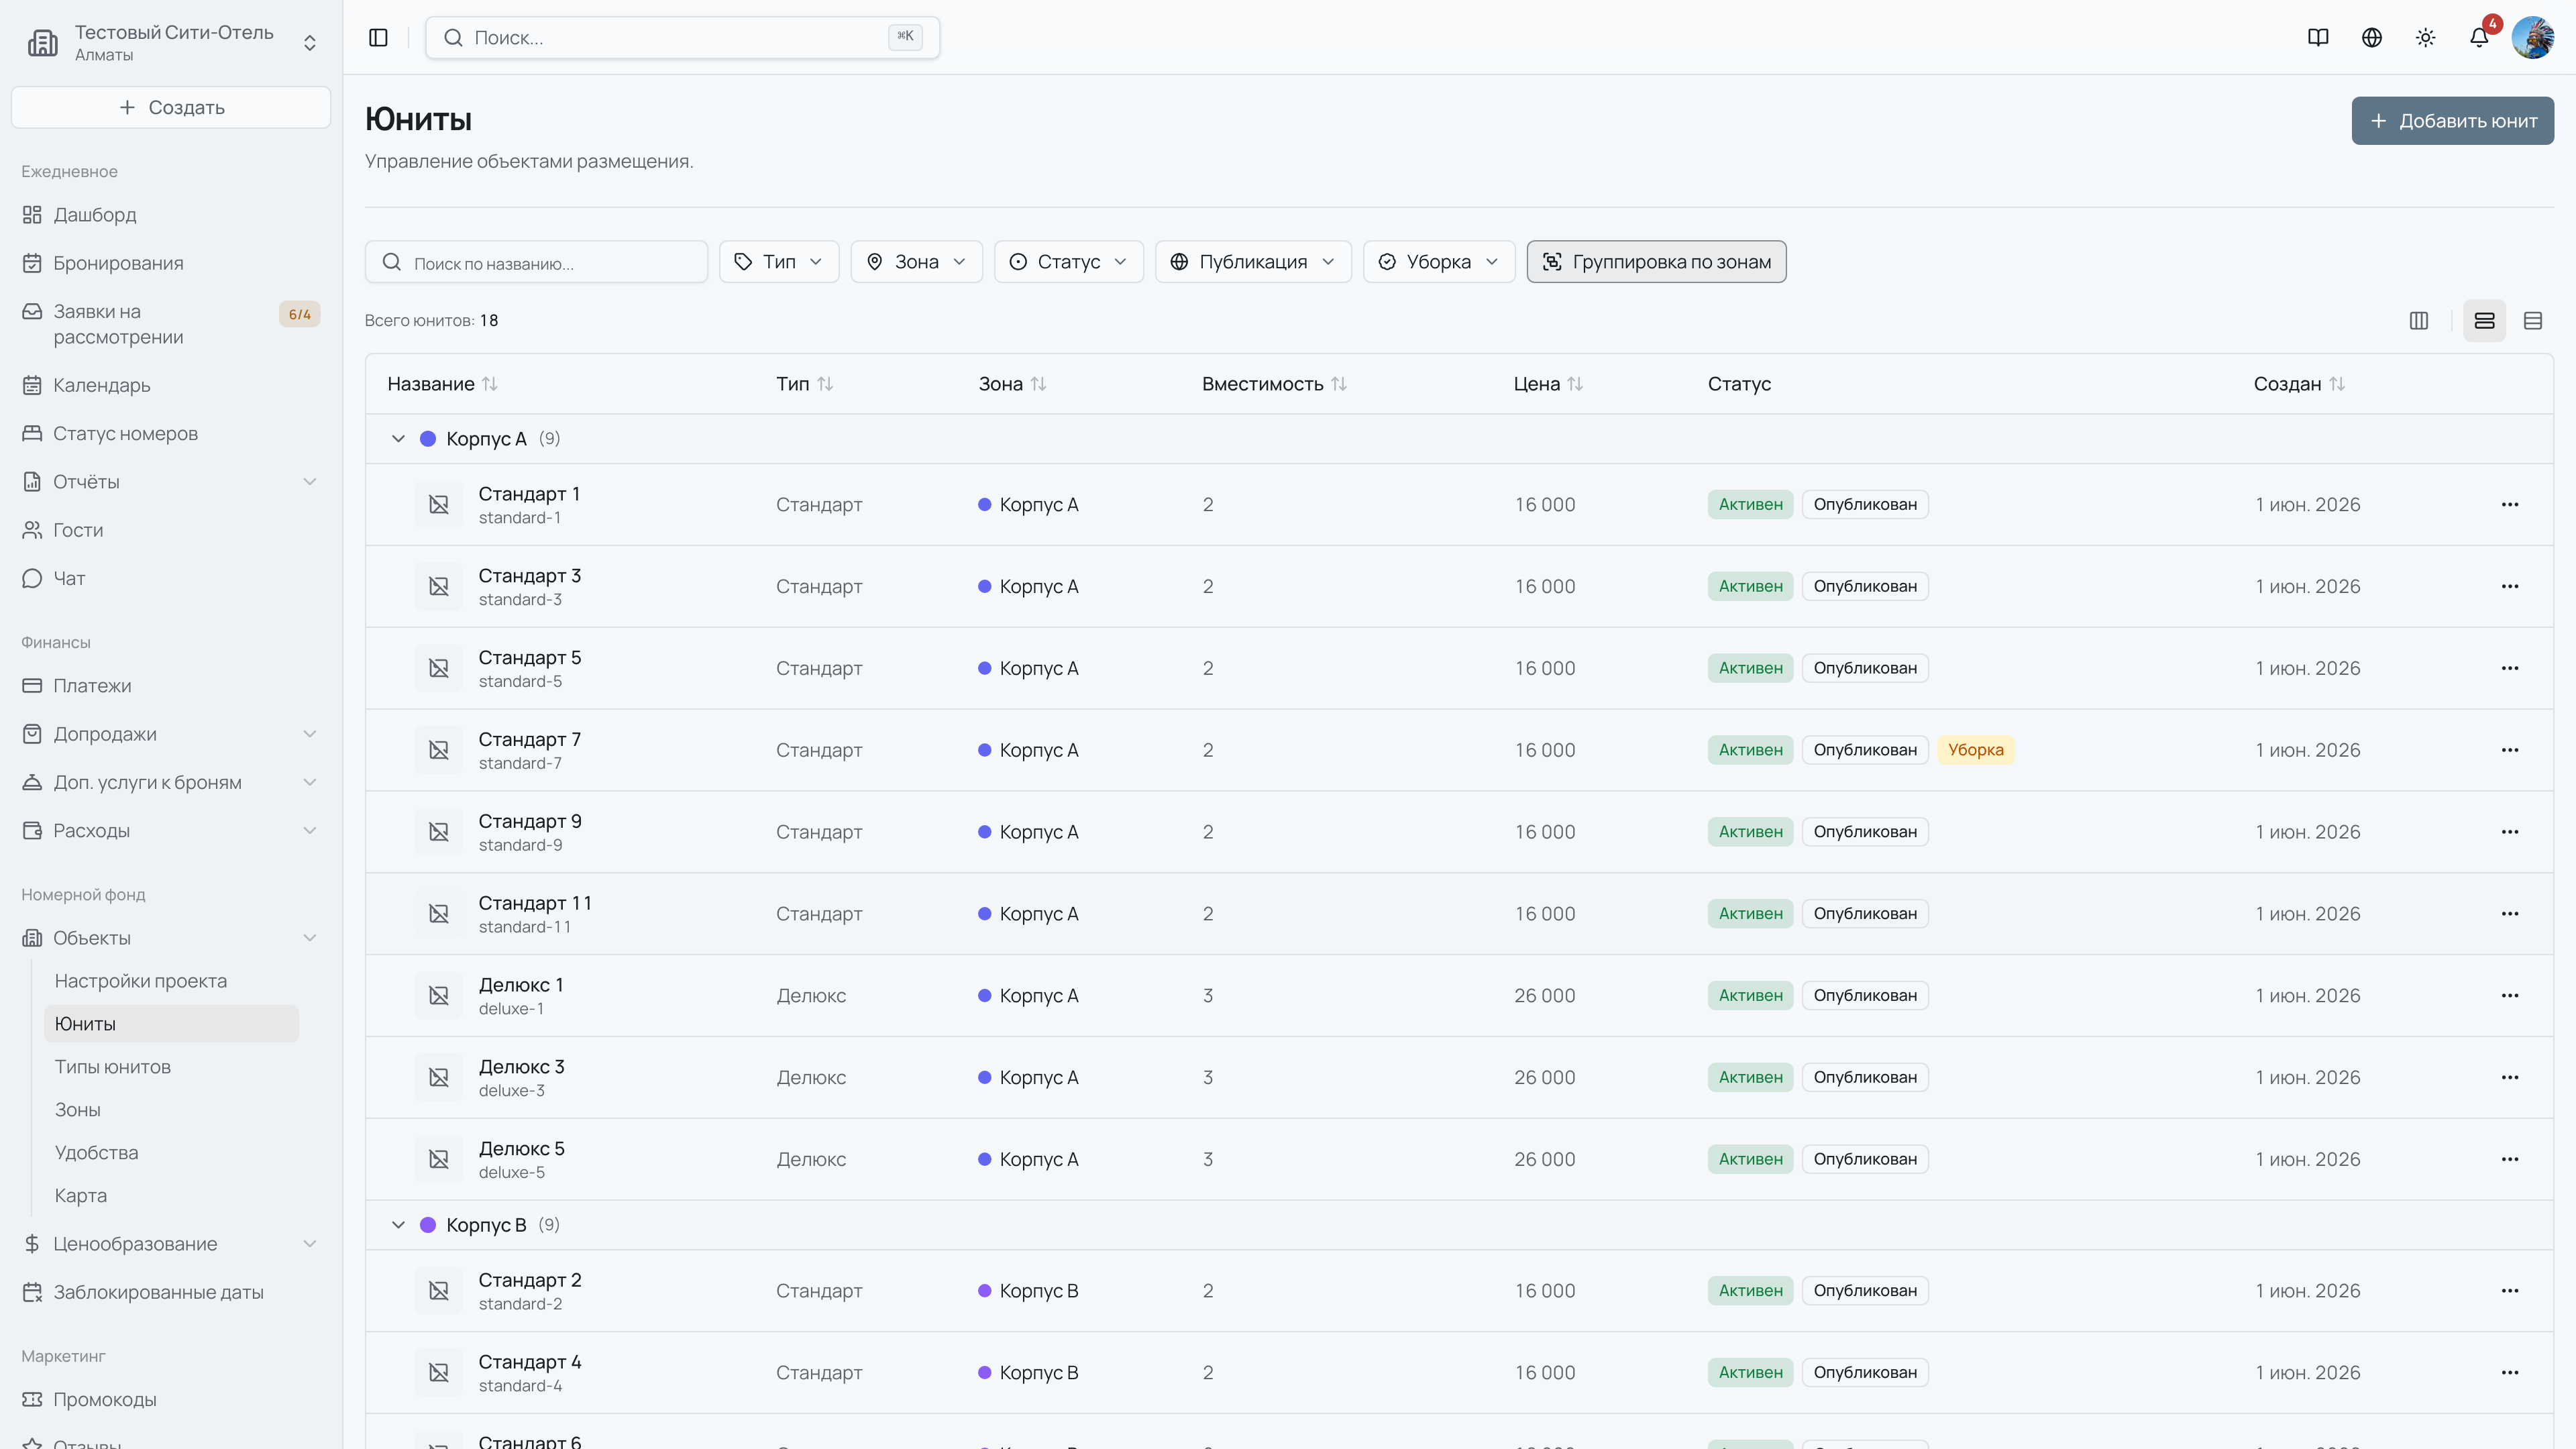This screenshot has width=2576, height=1449.
Task: Open actions menu for Стандарт 2
Action: click(2510, 1290)
